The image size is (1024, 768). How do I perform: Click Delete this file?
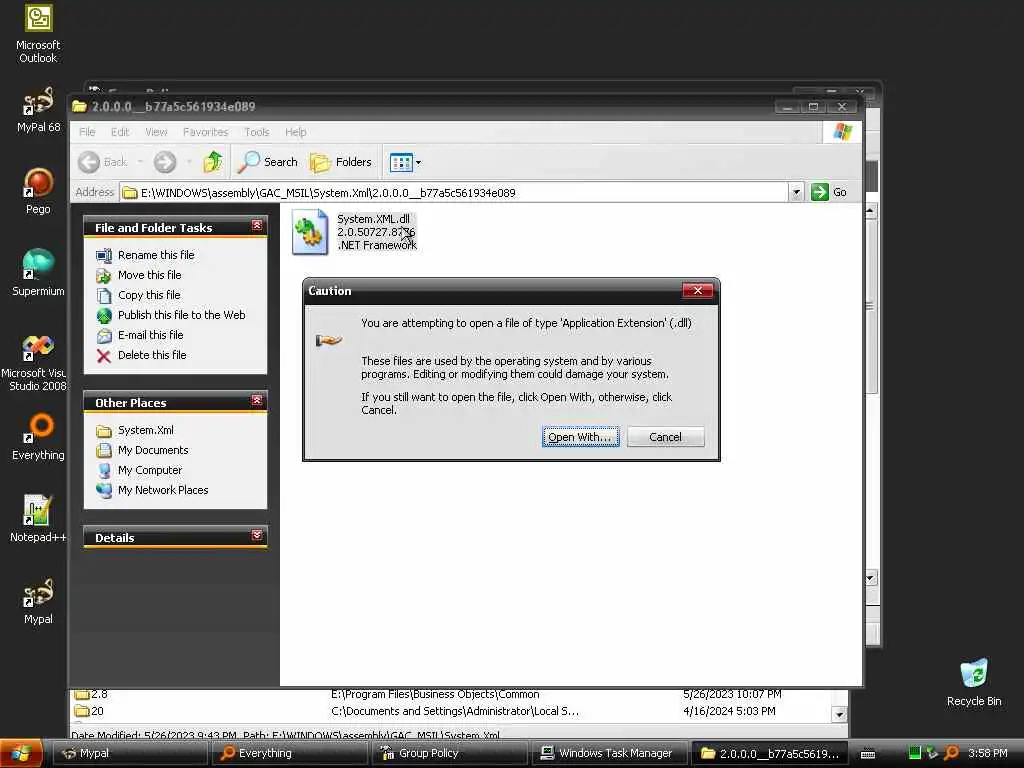[152, 355]
